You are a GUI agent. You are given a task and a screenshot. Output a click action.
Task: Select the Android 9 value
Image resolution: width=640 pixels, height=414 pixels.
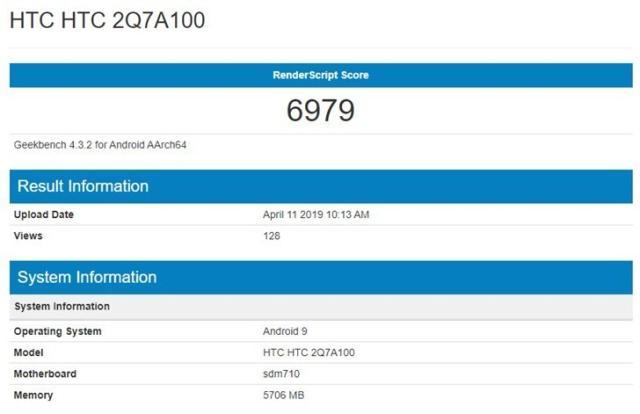click(x=285, y=331)
